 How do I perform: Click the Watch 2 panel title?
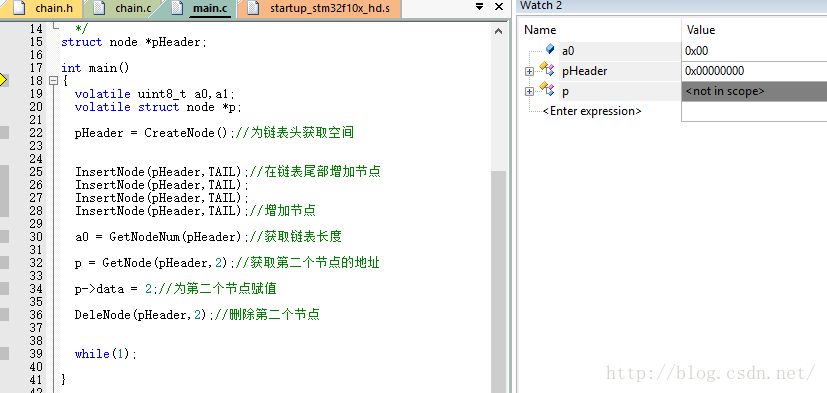pyautogui.click(x=541, y=6)
